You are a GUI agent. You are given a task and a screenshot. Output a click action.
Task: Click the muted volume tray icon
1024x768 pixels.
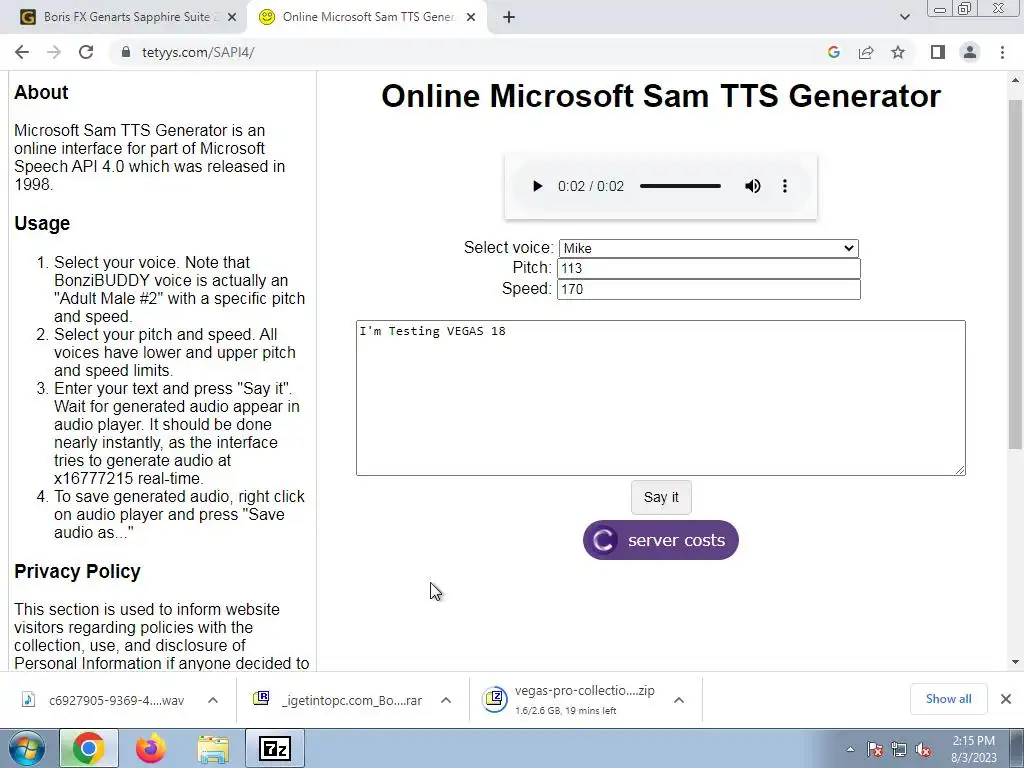[x=923, y=750]
